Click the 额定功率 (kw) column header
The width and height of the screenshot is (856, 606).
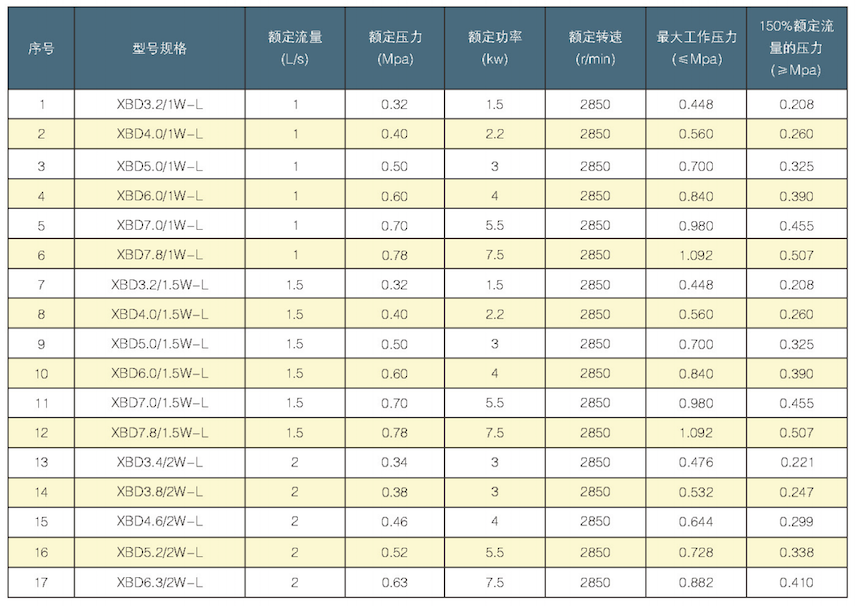click(x=495, y=48)
